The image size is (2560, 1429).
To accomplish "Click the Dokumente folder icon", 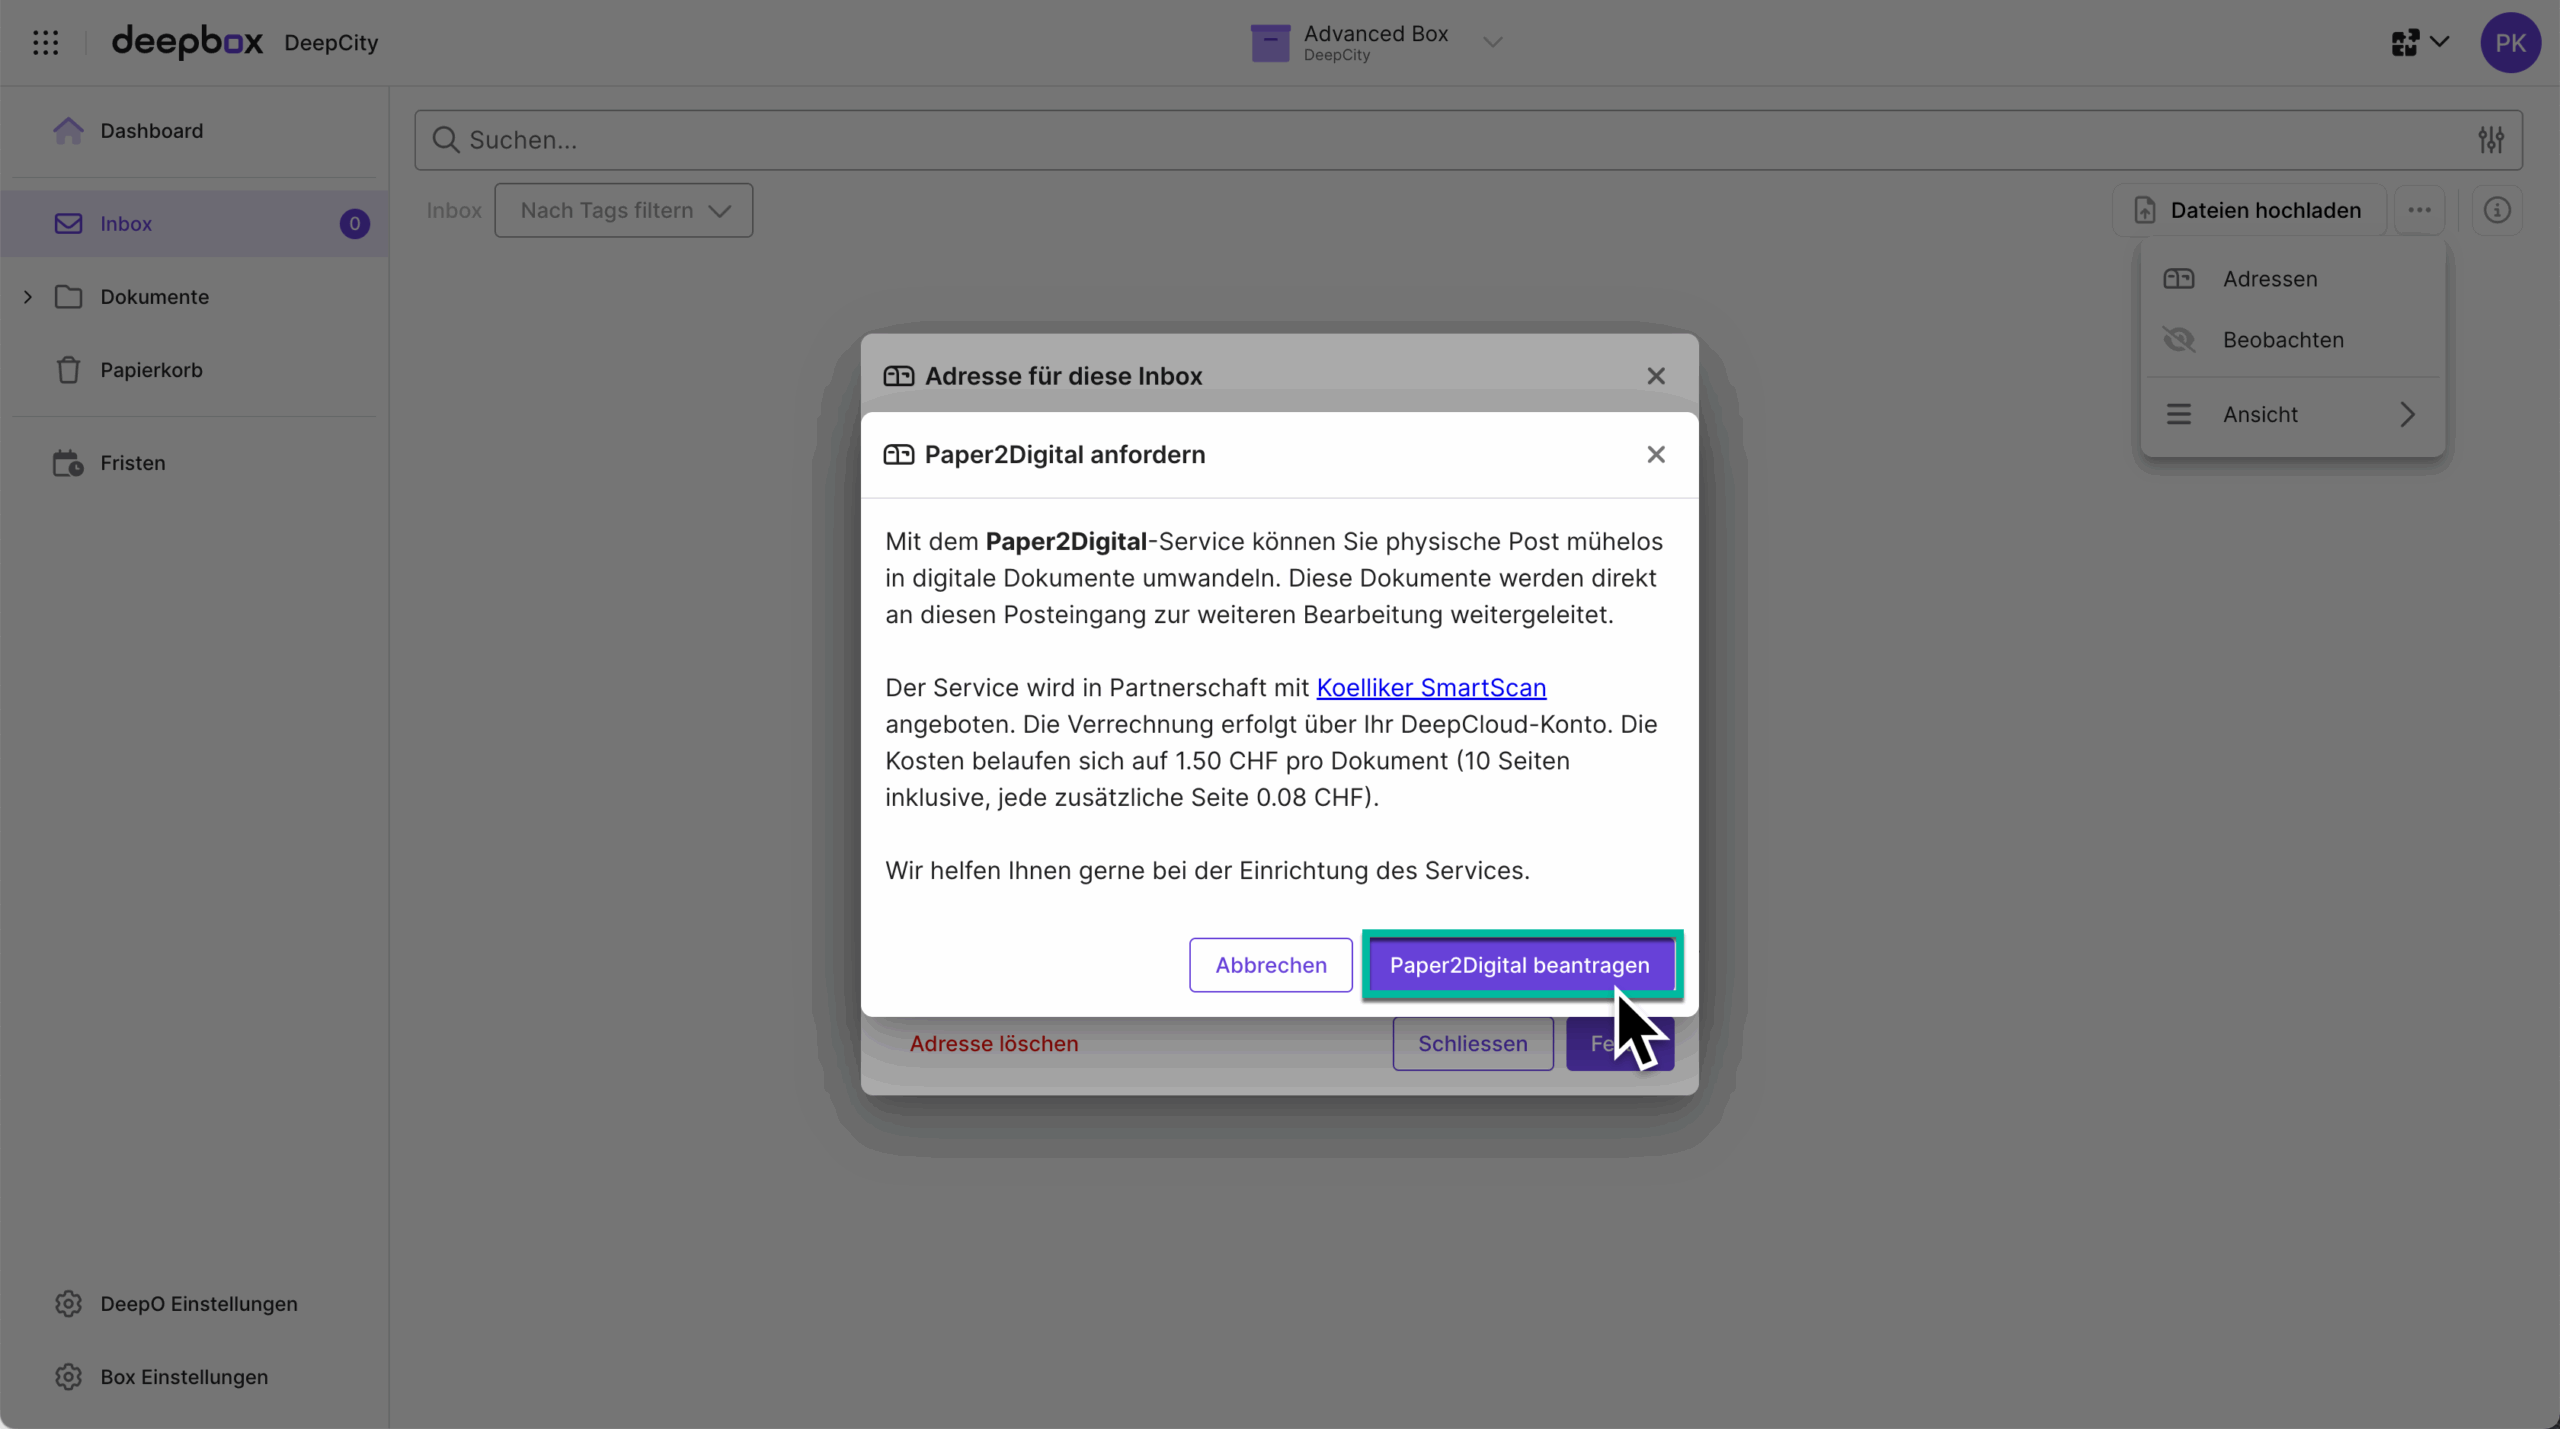I will click(x=68, y=297).
